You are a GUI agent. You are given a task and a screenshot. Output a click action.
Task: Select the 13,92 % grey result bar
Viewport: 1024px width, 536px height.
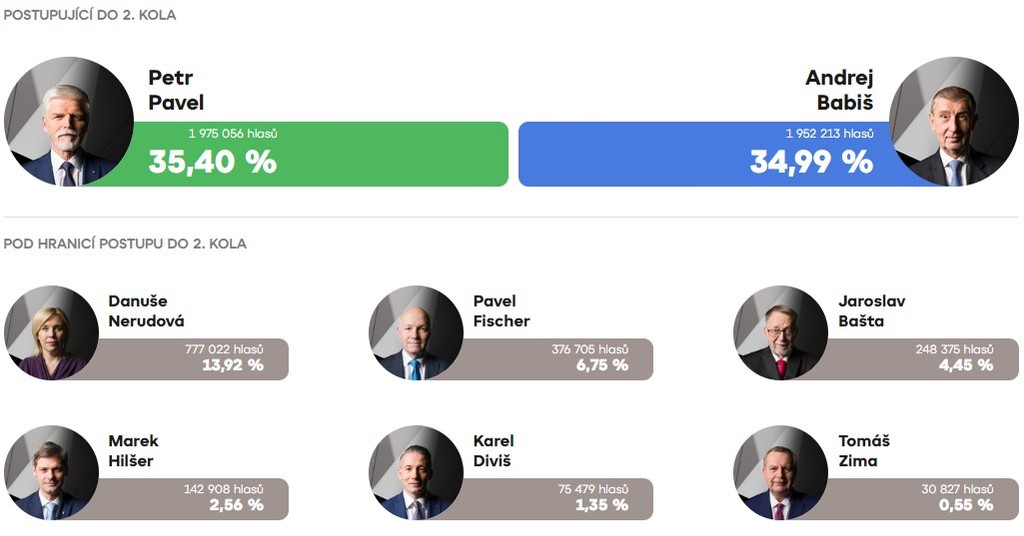[x=200, y=359]
